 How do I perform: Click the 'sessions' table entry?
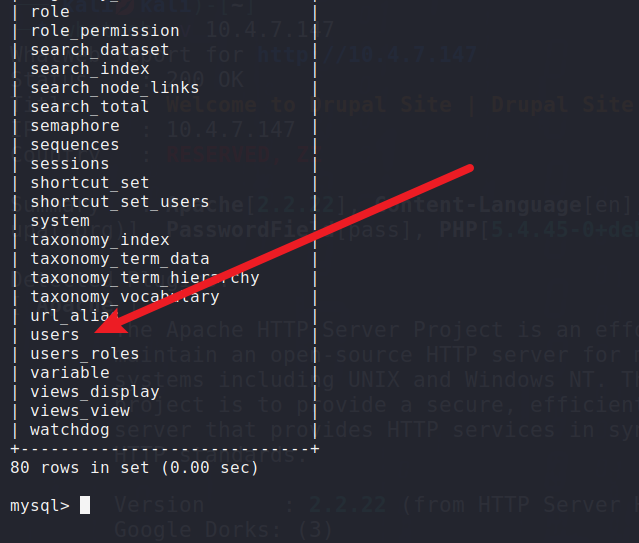click(70, 164)
